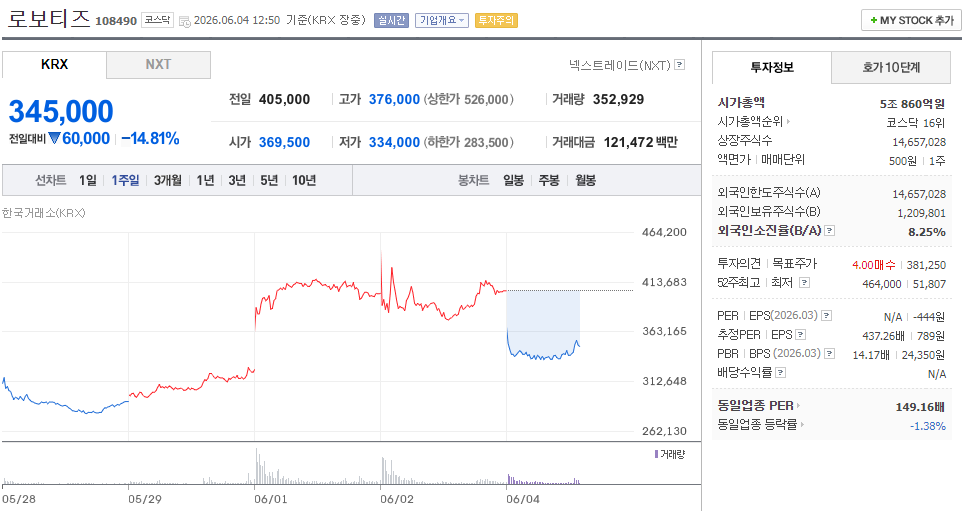Click the 06/02 date axis label
Image resolution: width=972 pixels, height=511 pixels.
[397, 499]
